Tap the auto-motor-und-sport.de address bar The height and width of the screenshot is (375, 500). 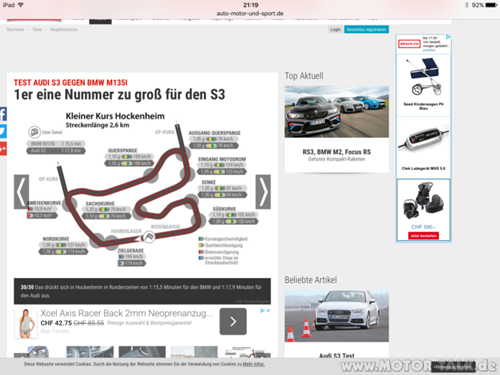pyautogui.click(x=250, y=13)
